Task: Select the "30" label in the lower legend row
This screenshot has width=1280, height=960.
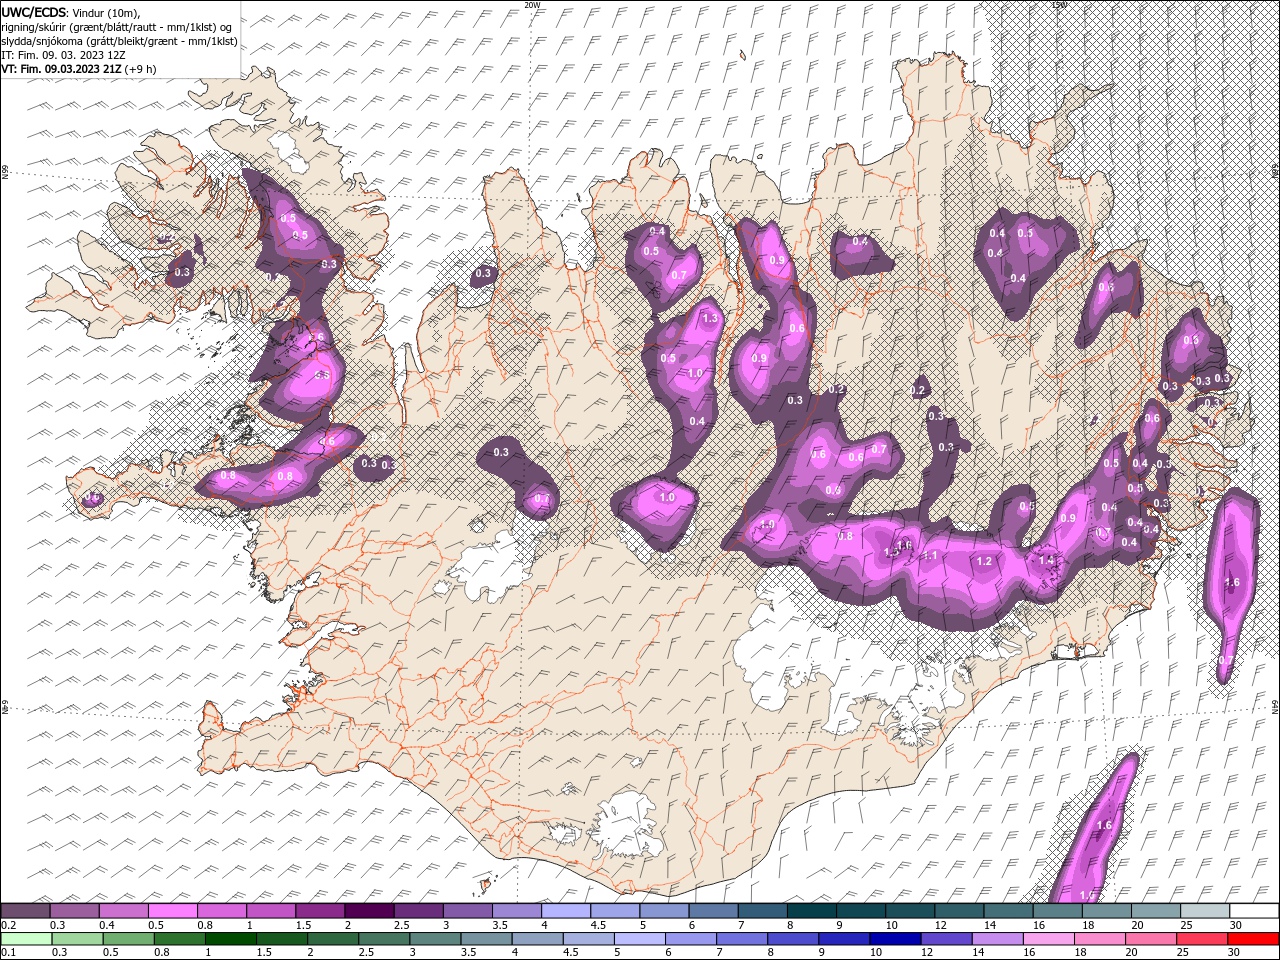Action: tap(1236, 953)
